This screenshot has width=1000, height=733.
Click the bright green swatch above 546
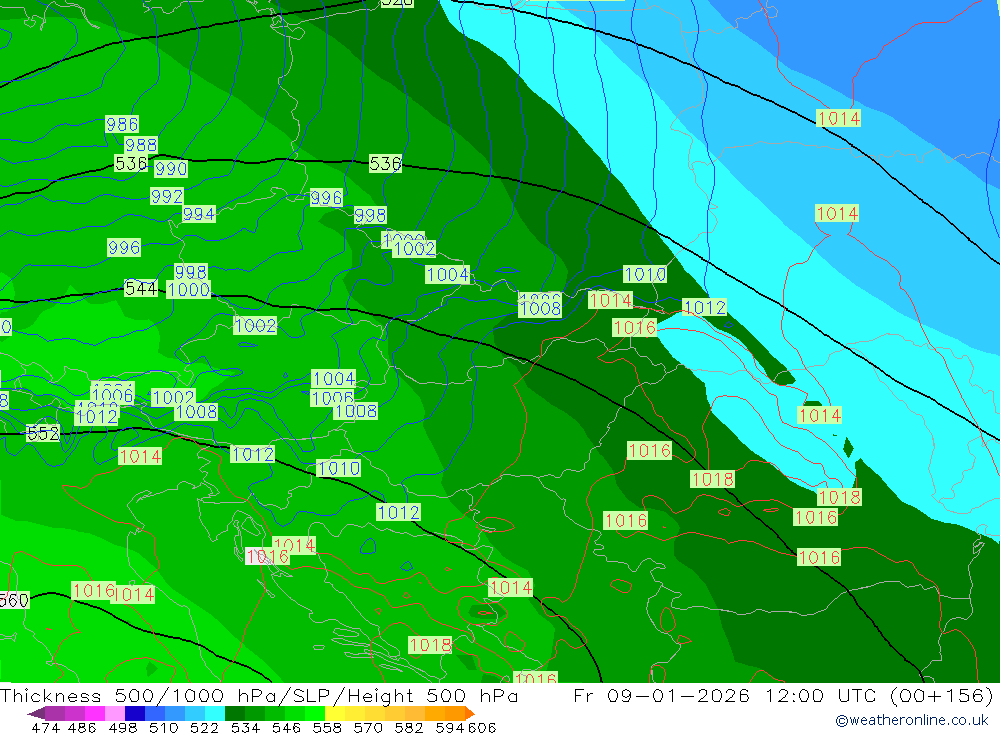[295, 713]
